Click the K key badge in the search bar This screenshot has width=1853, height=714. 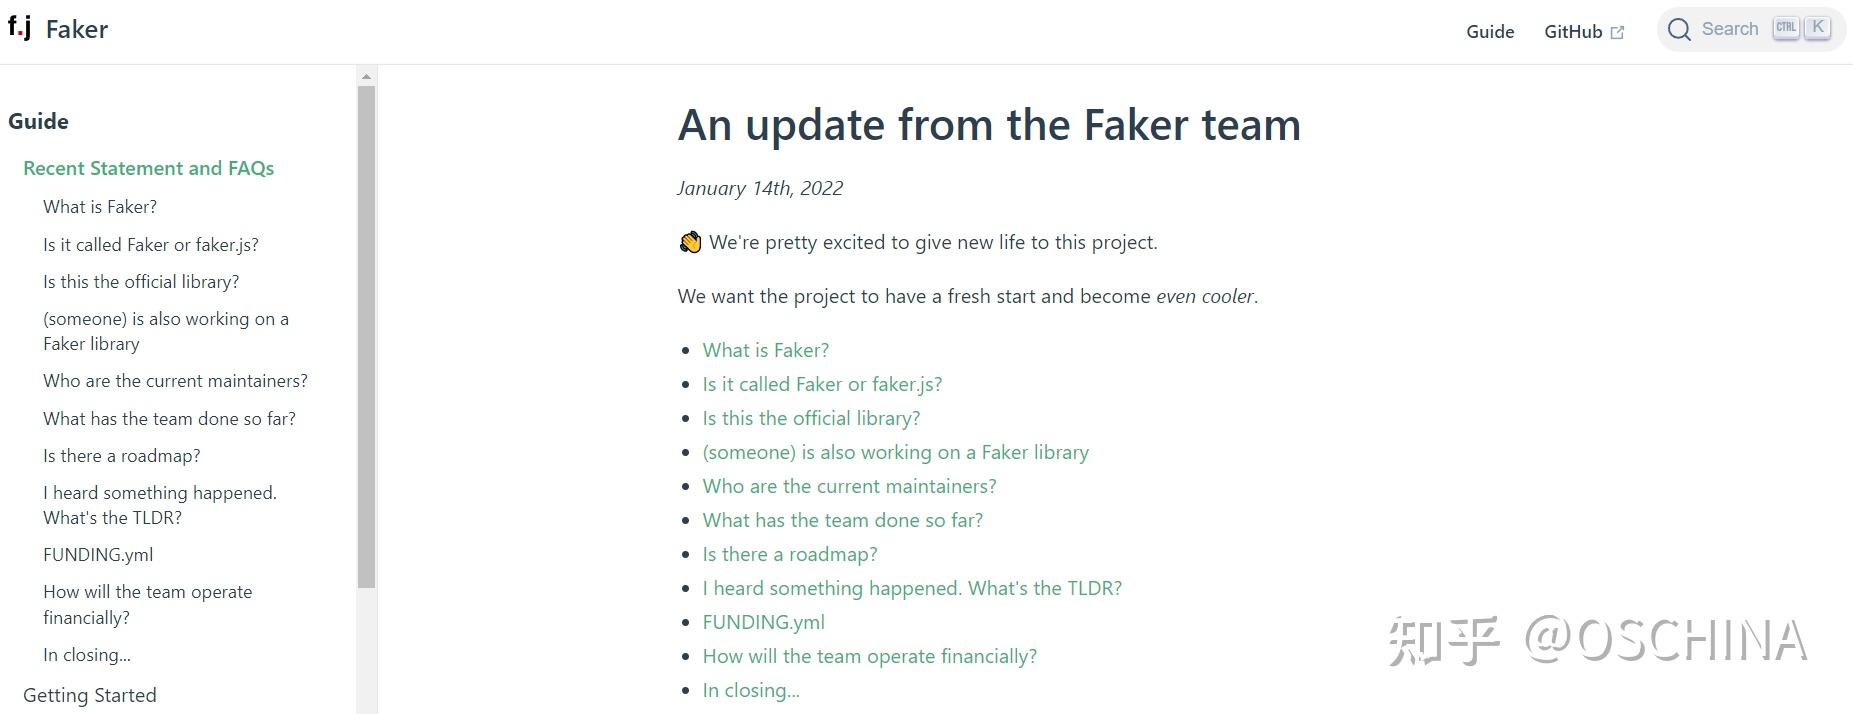(x=1818, y=27)
